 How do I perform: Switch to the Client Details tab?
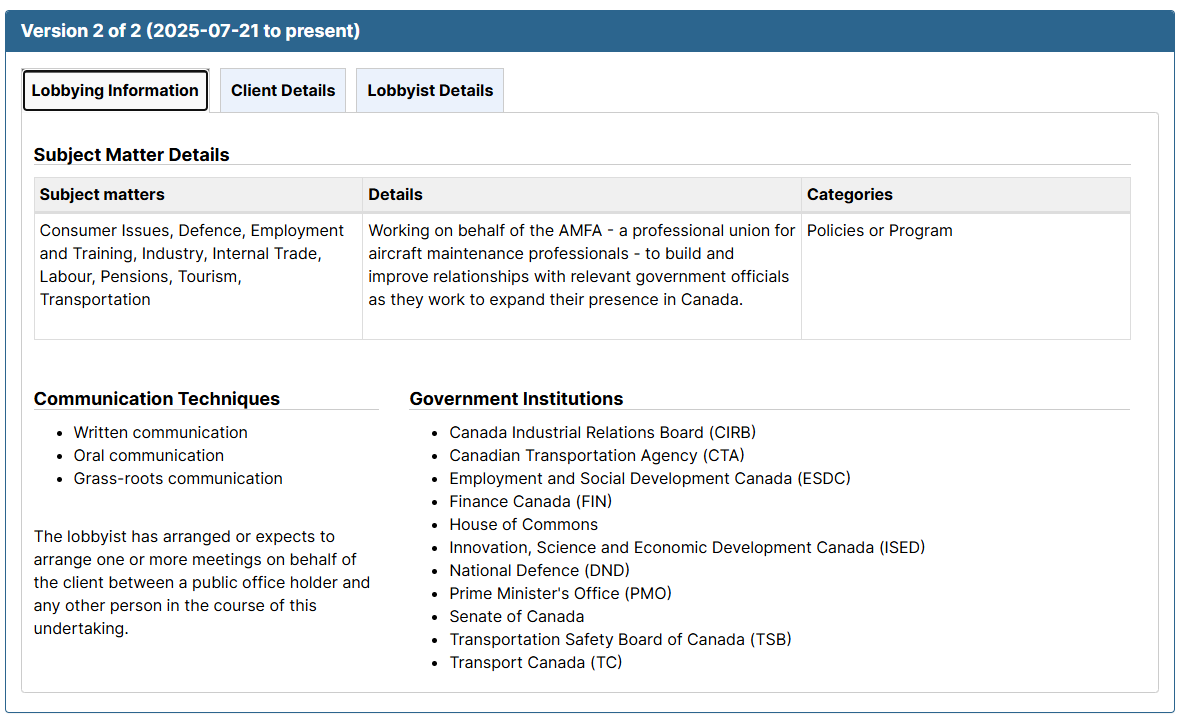click(283, 90)
